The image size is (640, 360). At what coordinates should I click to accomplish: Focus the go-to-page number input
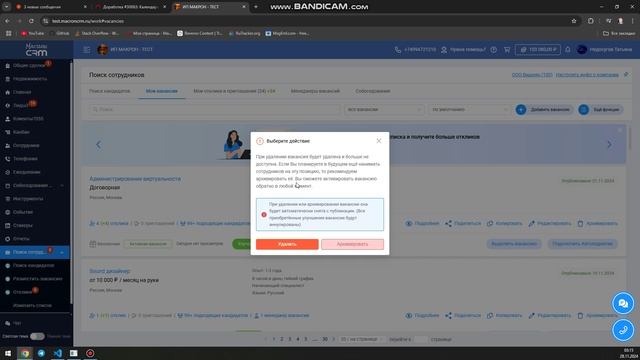[x=420, y=339]
